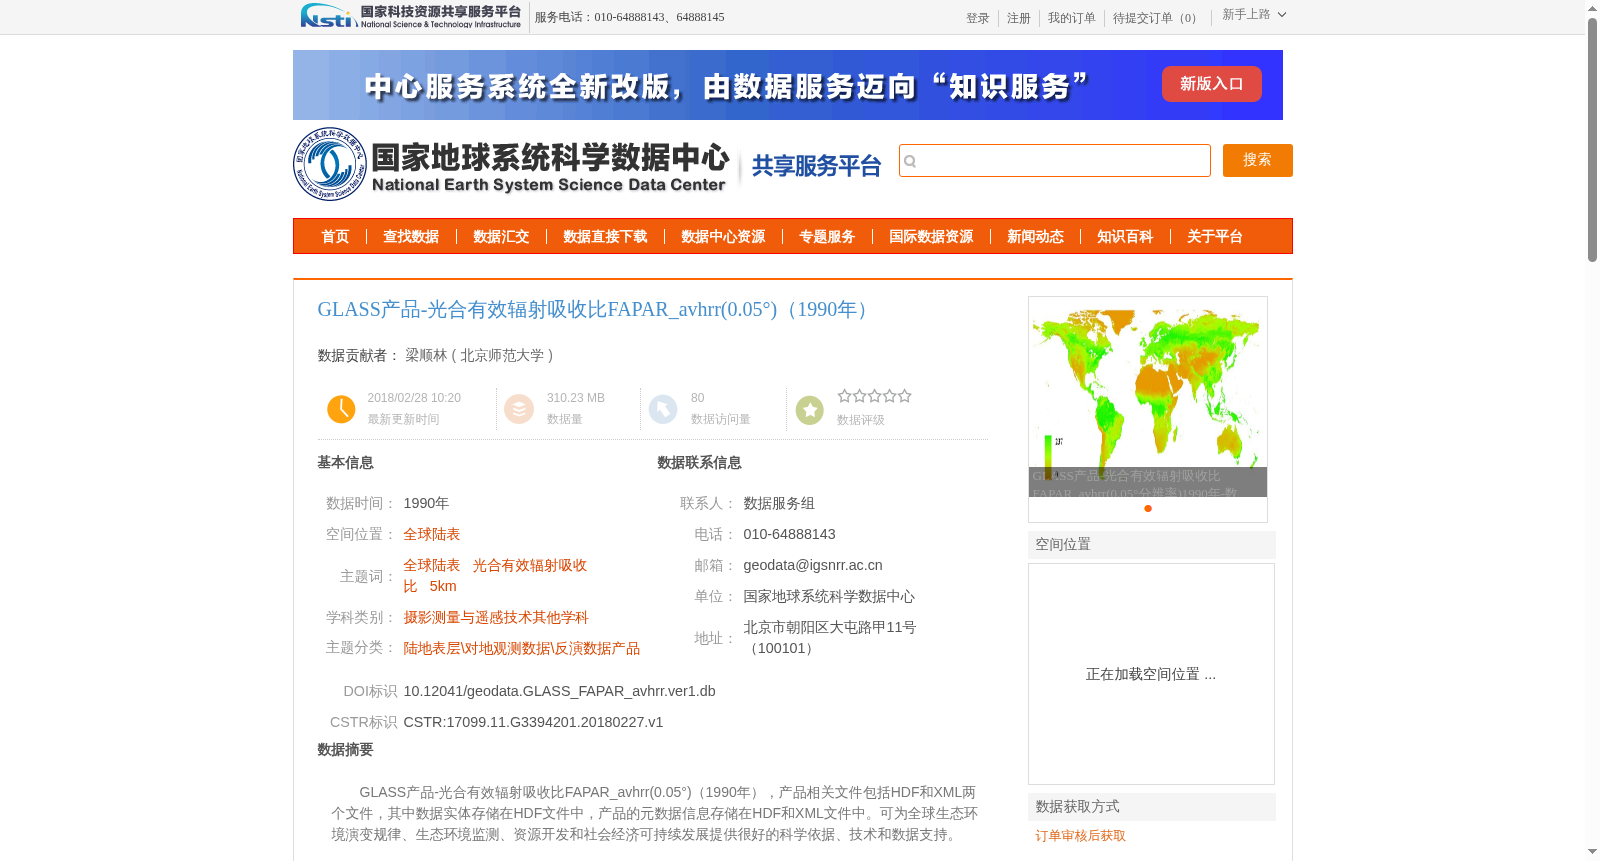Click the orange 搜索 button
1600x861 pixels.
pyautogui.click(x=1257, y=160)
